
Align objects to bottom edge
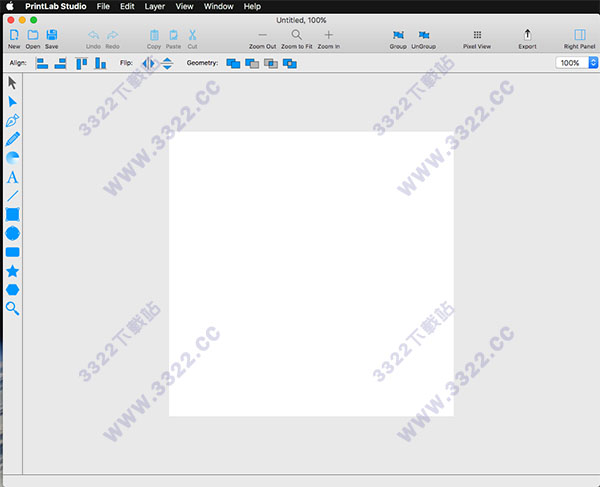(x=100, y=63)
